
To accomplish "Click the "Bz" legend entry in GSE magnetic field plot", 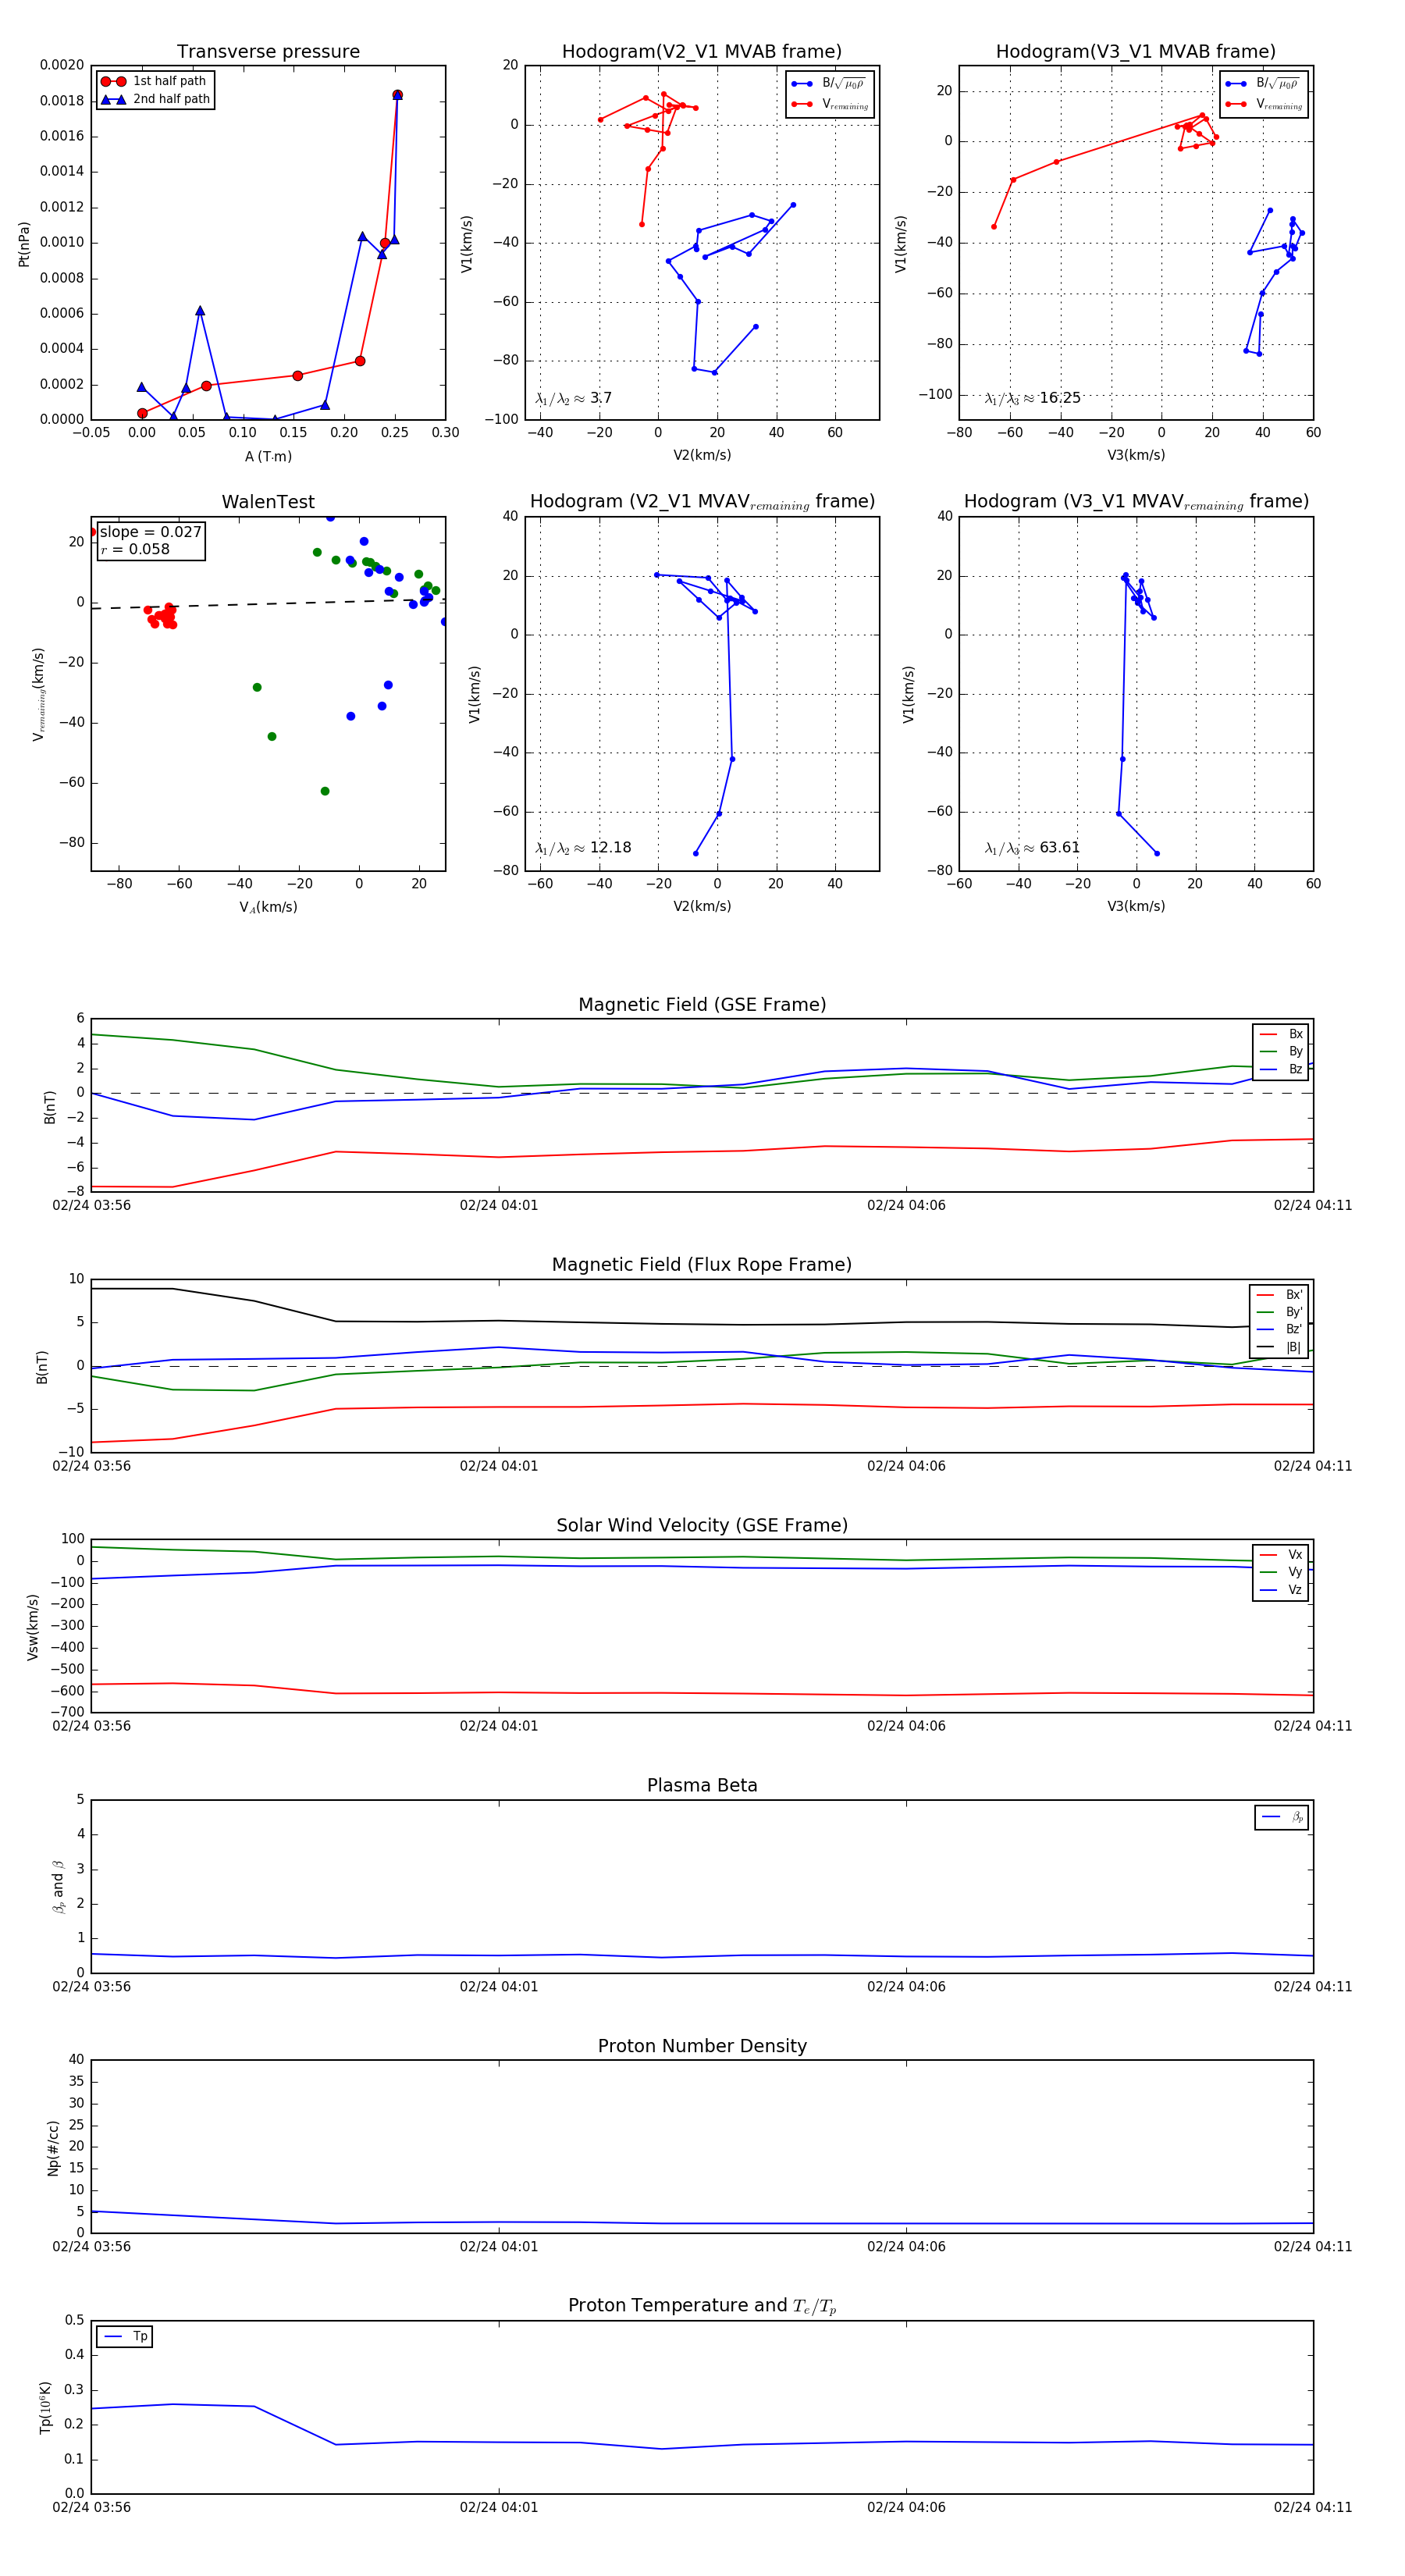I will tap(1282, 1069).
